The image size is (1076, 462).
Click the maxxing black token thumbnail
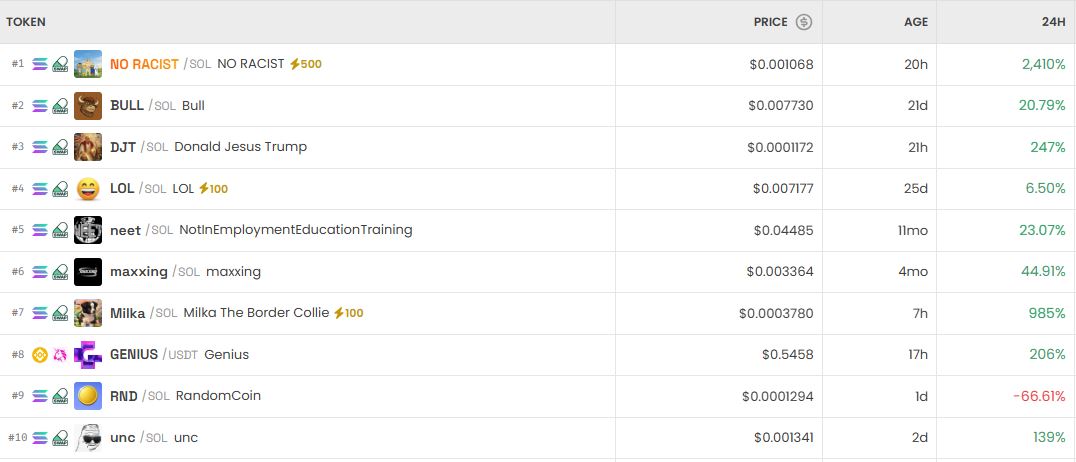88,271
